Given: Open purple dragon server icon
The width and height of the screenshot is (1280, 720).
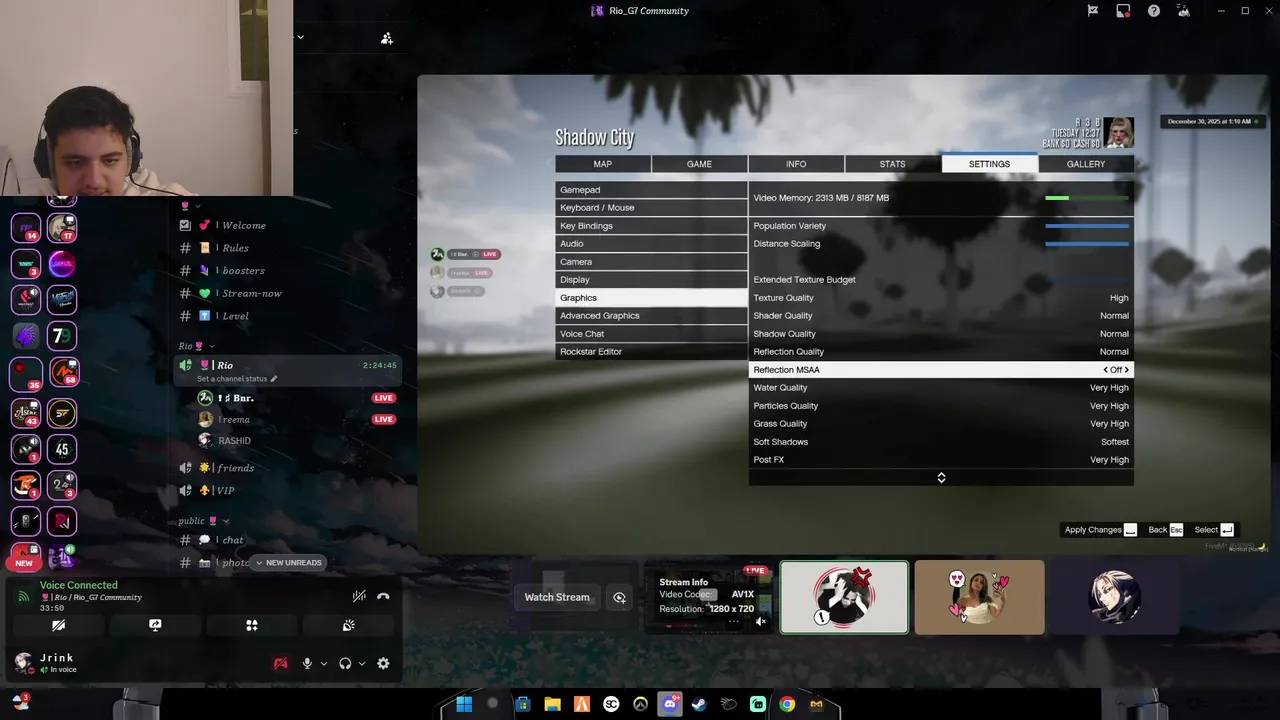Looking at the screenshot, I should [26, 336].
